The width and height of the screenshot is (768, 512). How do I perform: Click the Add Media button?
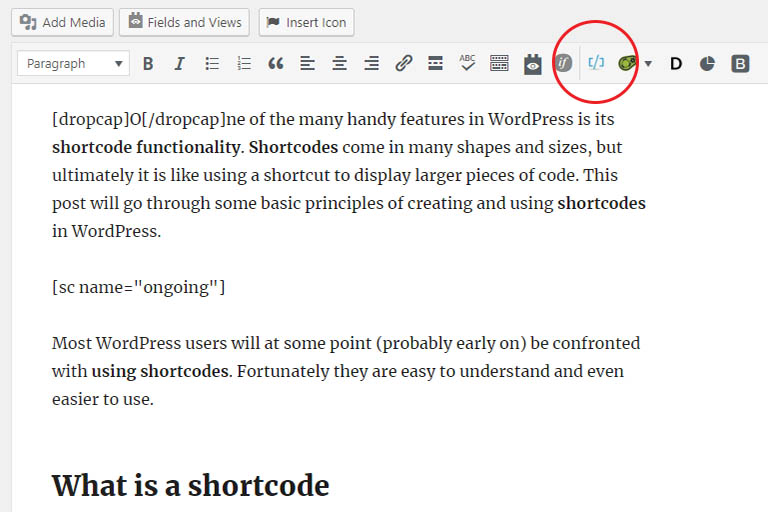62,23
